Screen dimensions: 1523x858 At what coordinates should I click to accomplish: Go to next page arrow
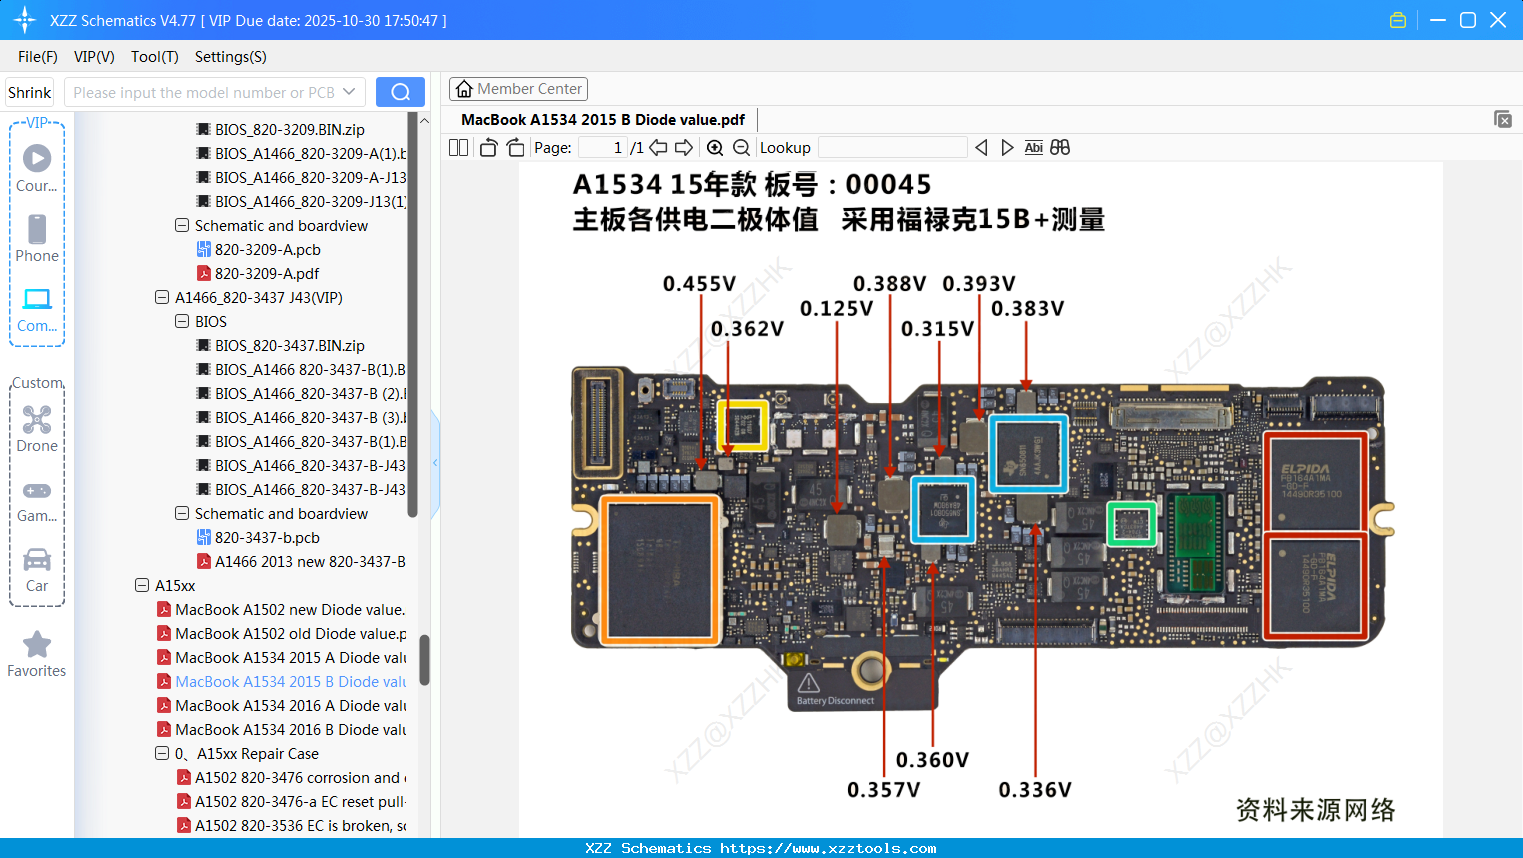tap(684, 148)
